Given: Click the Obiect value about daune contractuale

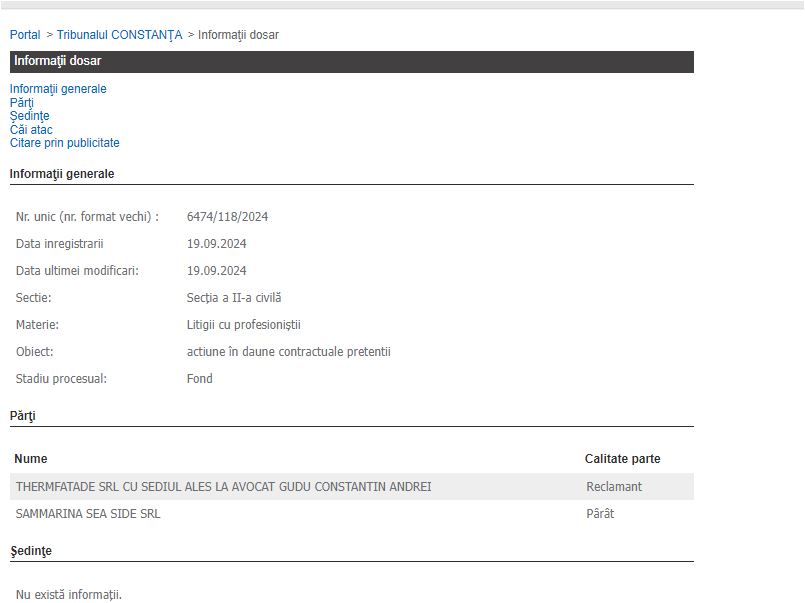Looking at the screenshot, I should pyautogui.click(x=288, y=352).
